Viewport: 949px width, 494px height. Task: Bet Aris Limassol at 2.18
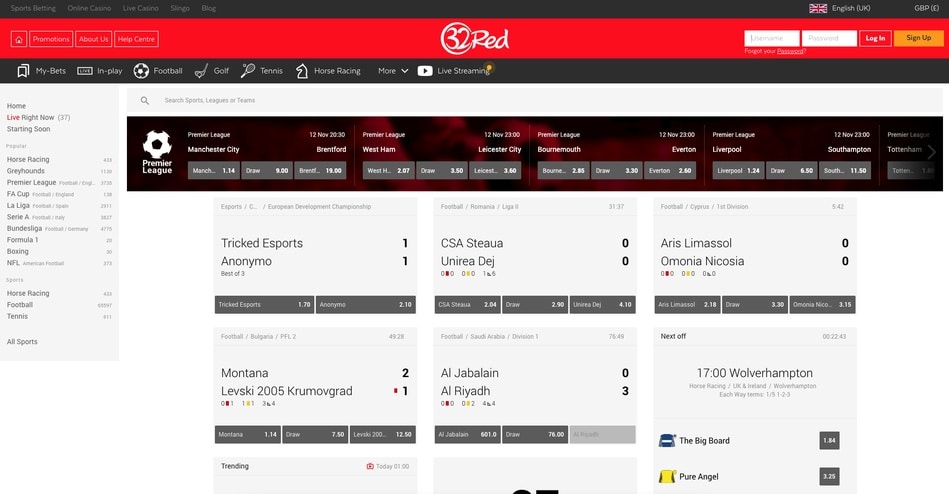[688, 305]
